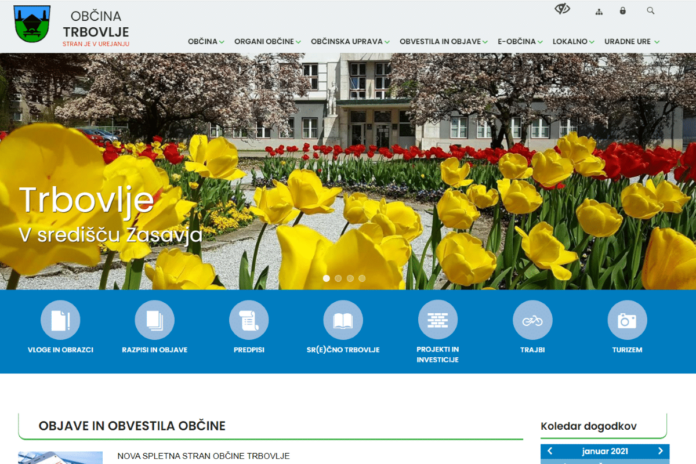Expand the E-OBČINA menu

coord(520,41)
